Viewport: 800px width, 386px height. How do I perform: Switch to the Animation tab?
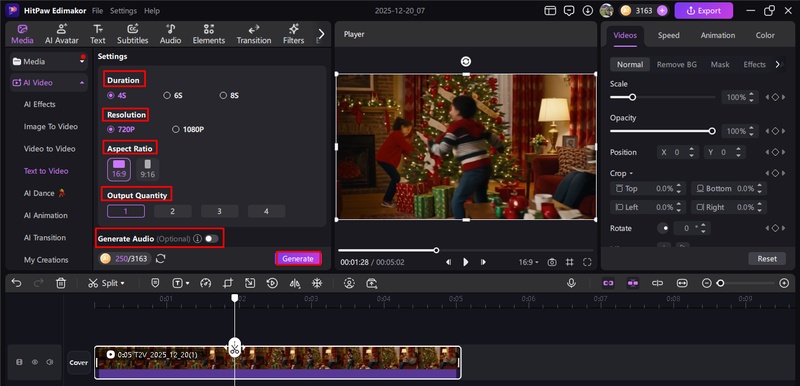[x=718, y=35]
